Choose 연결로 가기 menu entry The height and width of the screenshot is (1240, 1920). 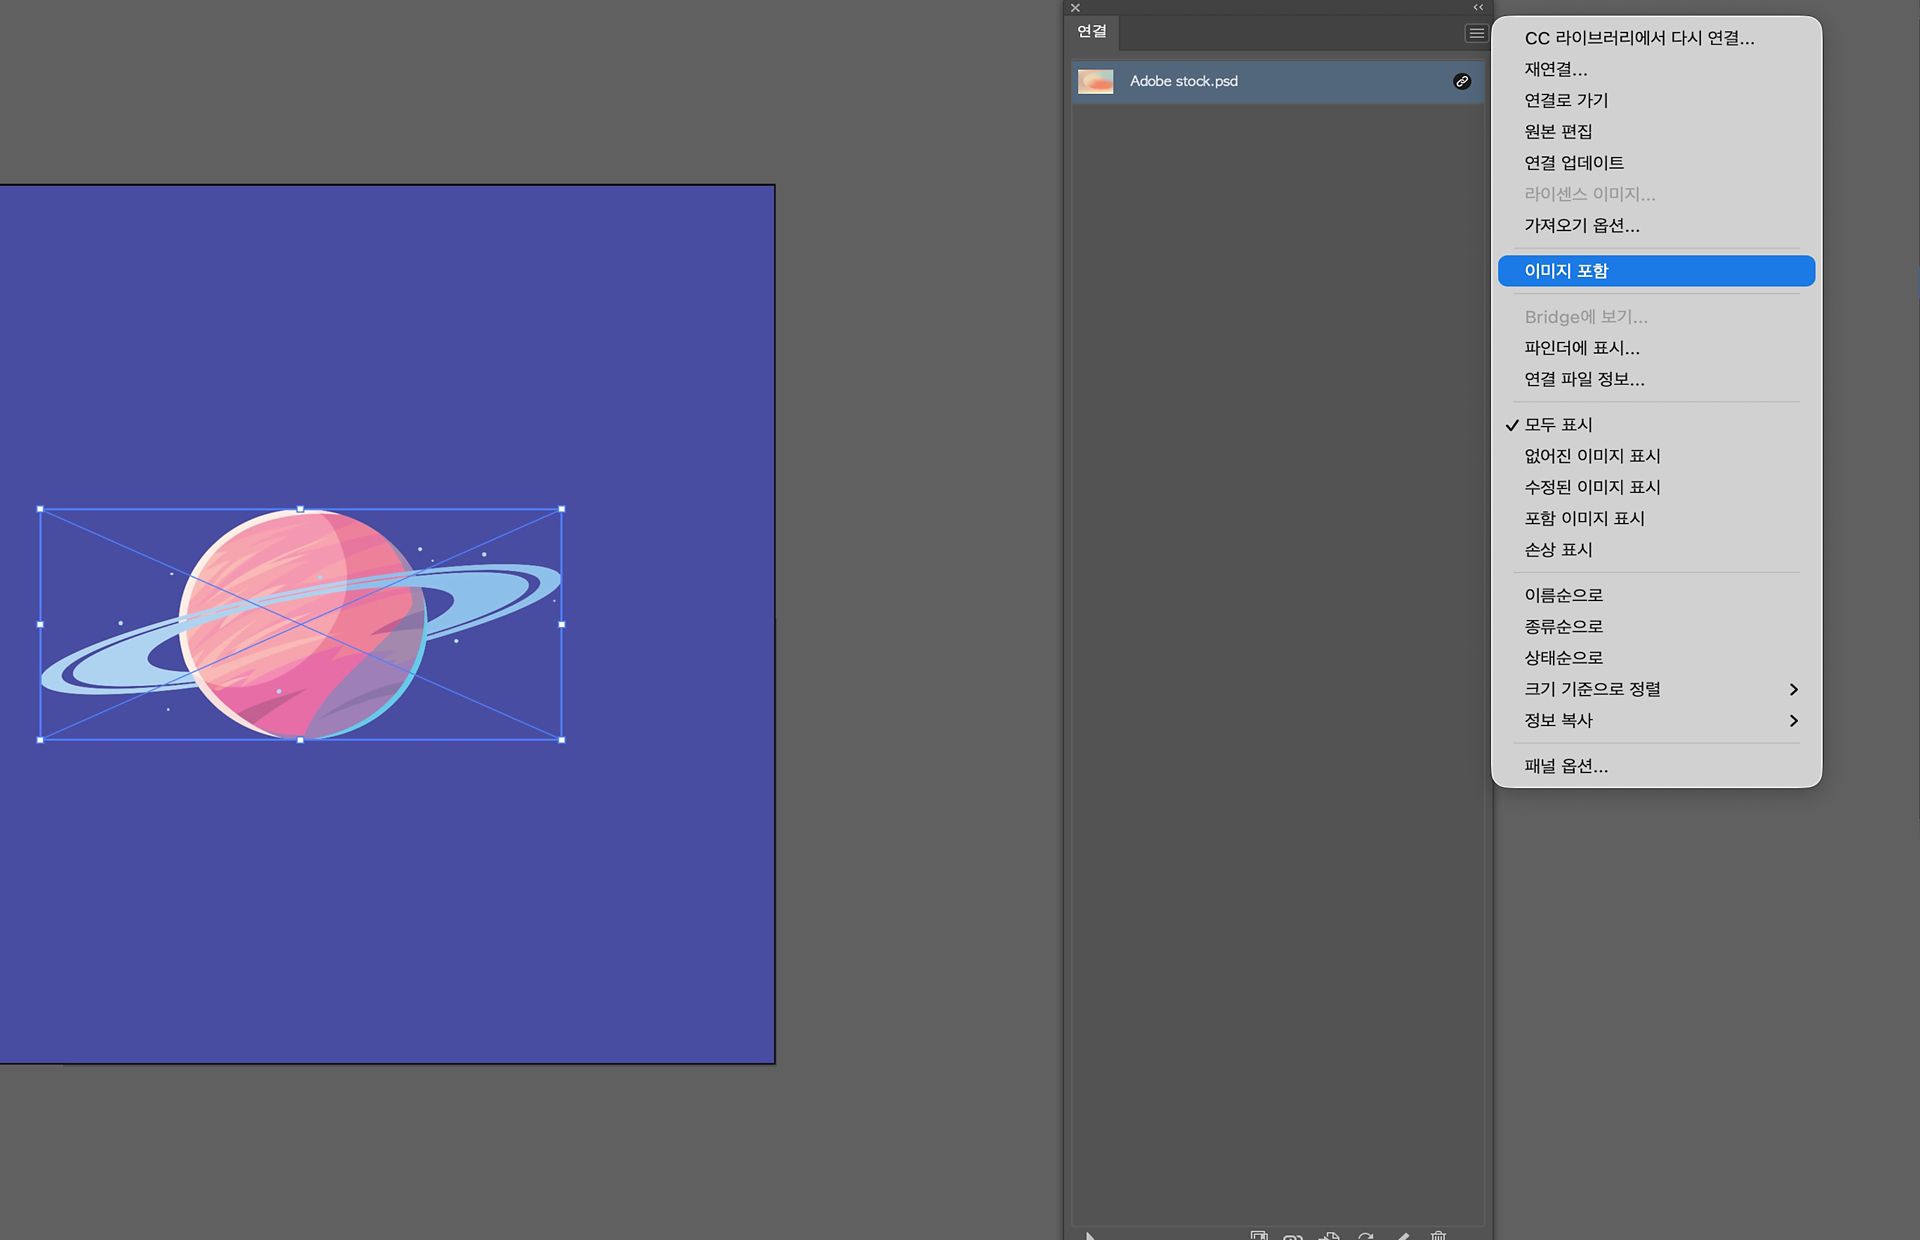pyautogui.click(x=1656, y=100)
